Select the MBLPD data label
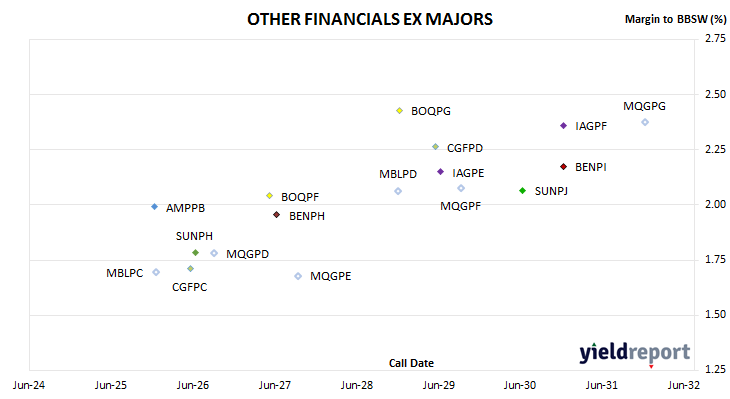 (x=398, y=174)
